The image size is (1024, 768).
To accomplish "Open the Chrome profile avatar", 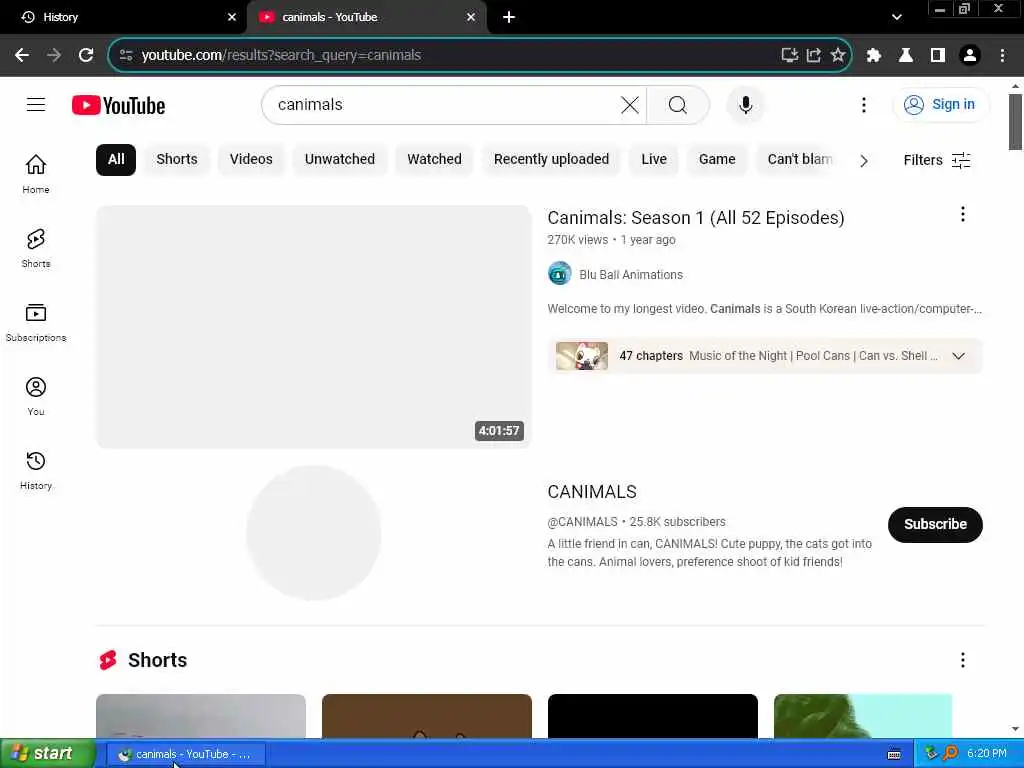I will click(x=970, y=55).
